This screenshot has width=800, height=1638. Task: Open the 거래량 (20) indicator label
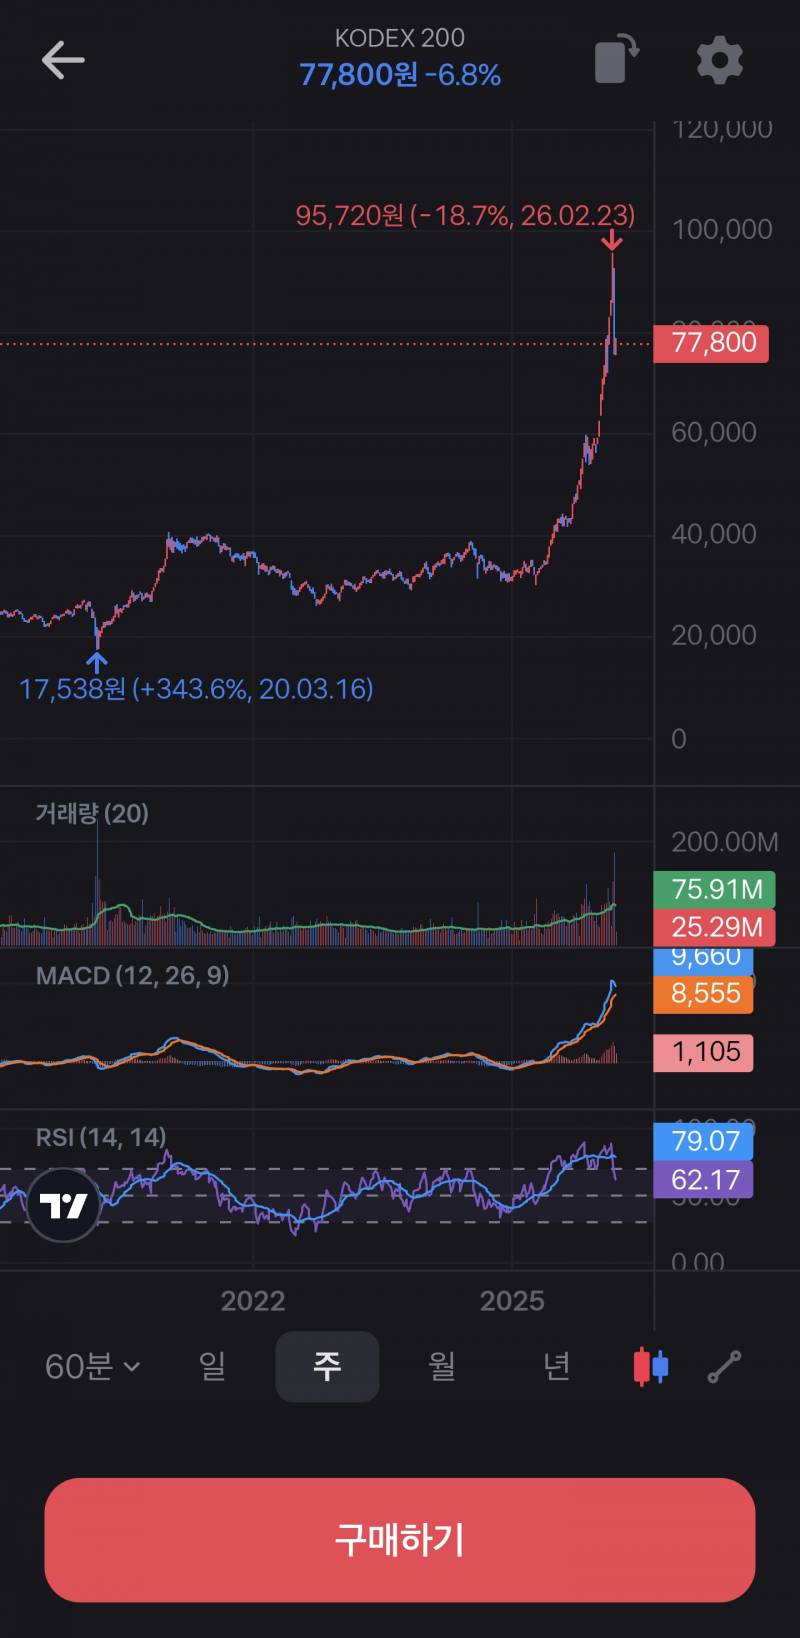[x=92, y=814]
